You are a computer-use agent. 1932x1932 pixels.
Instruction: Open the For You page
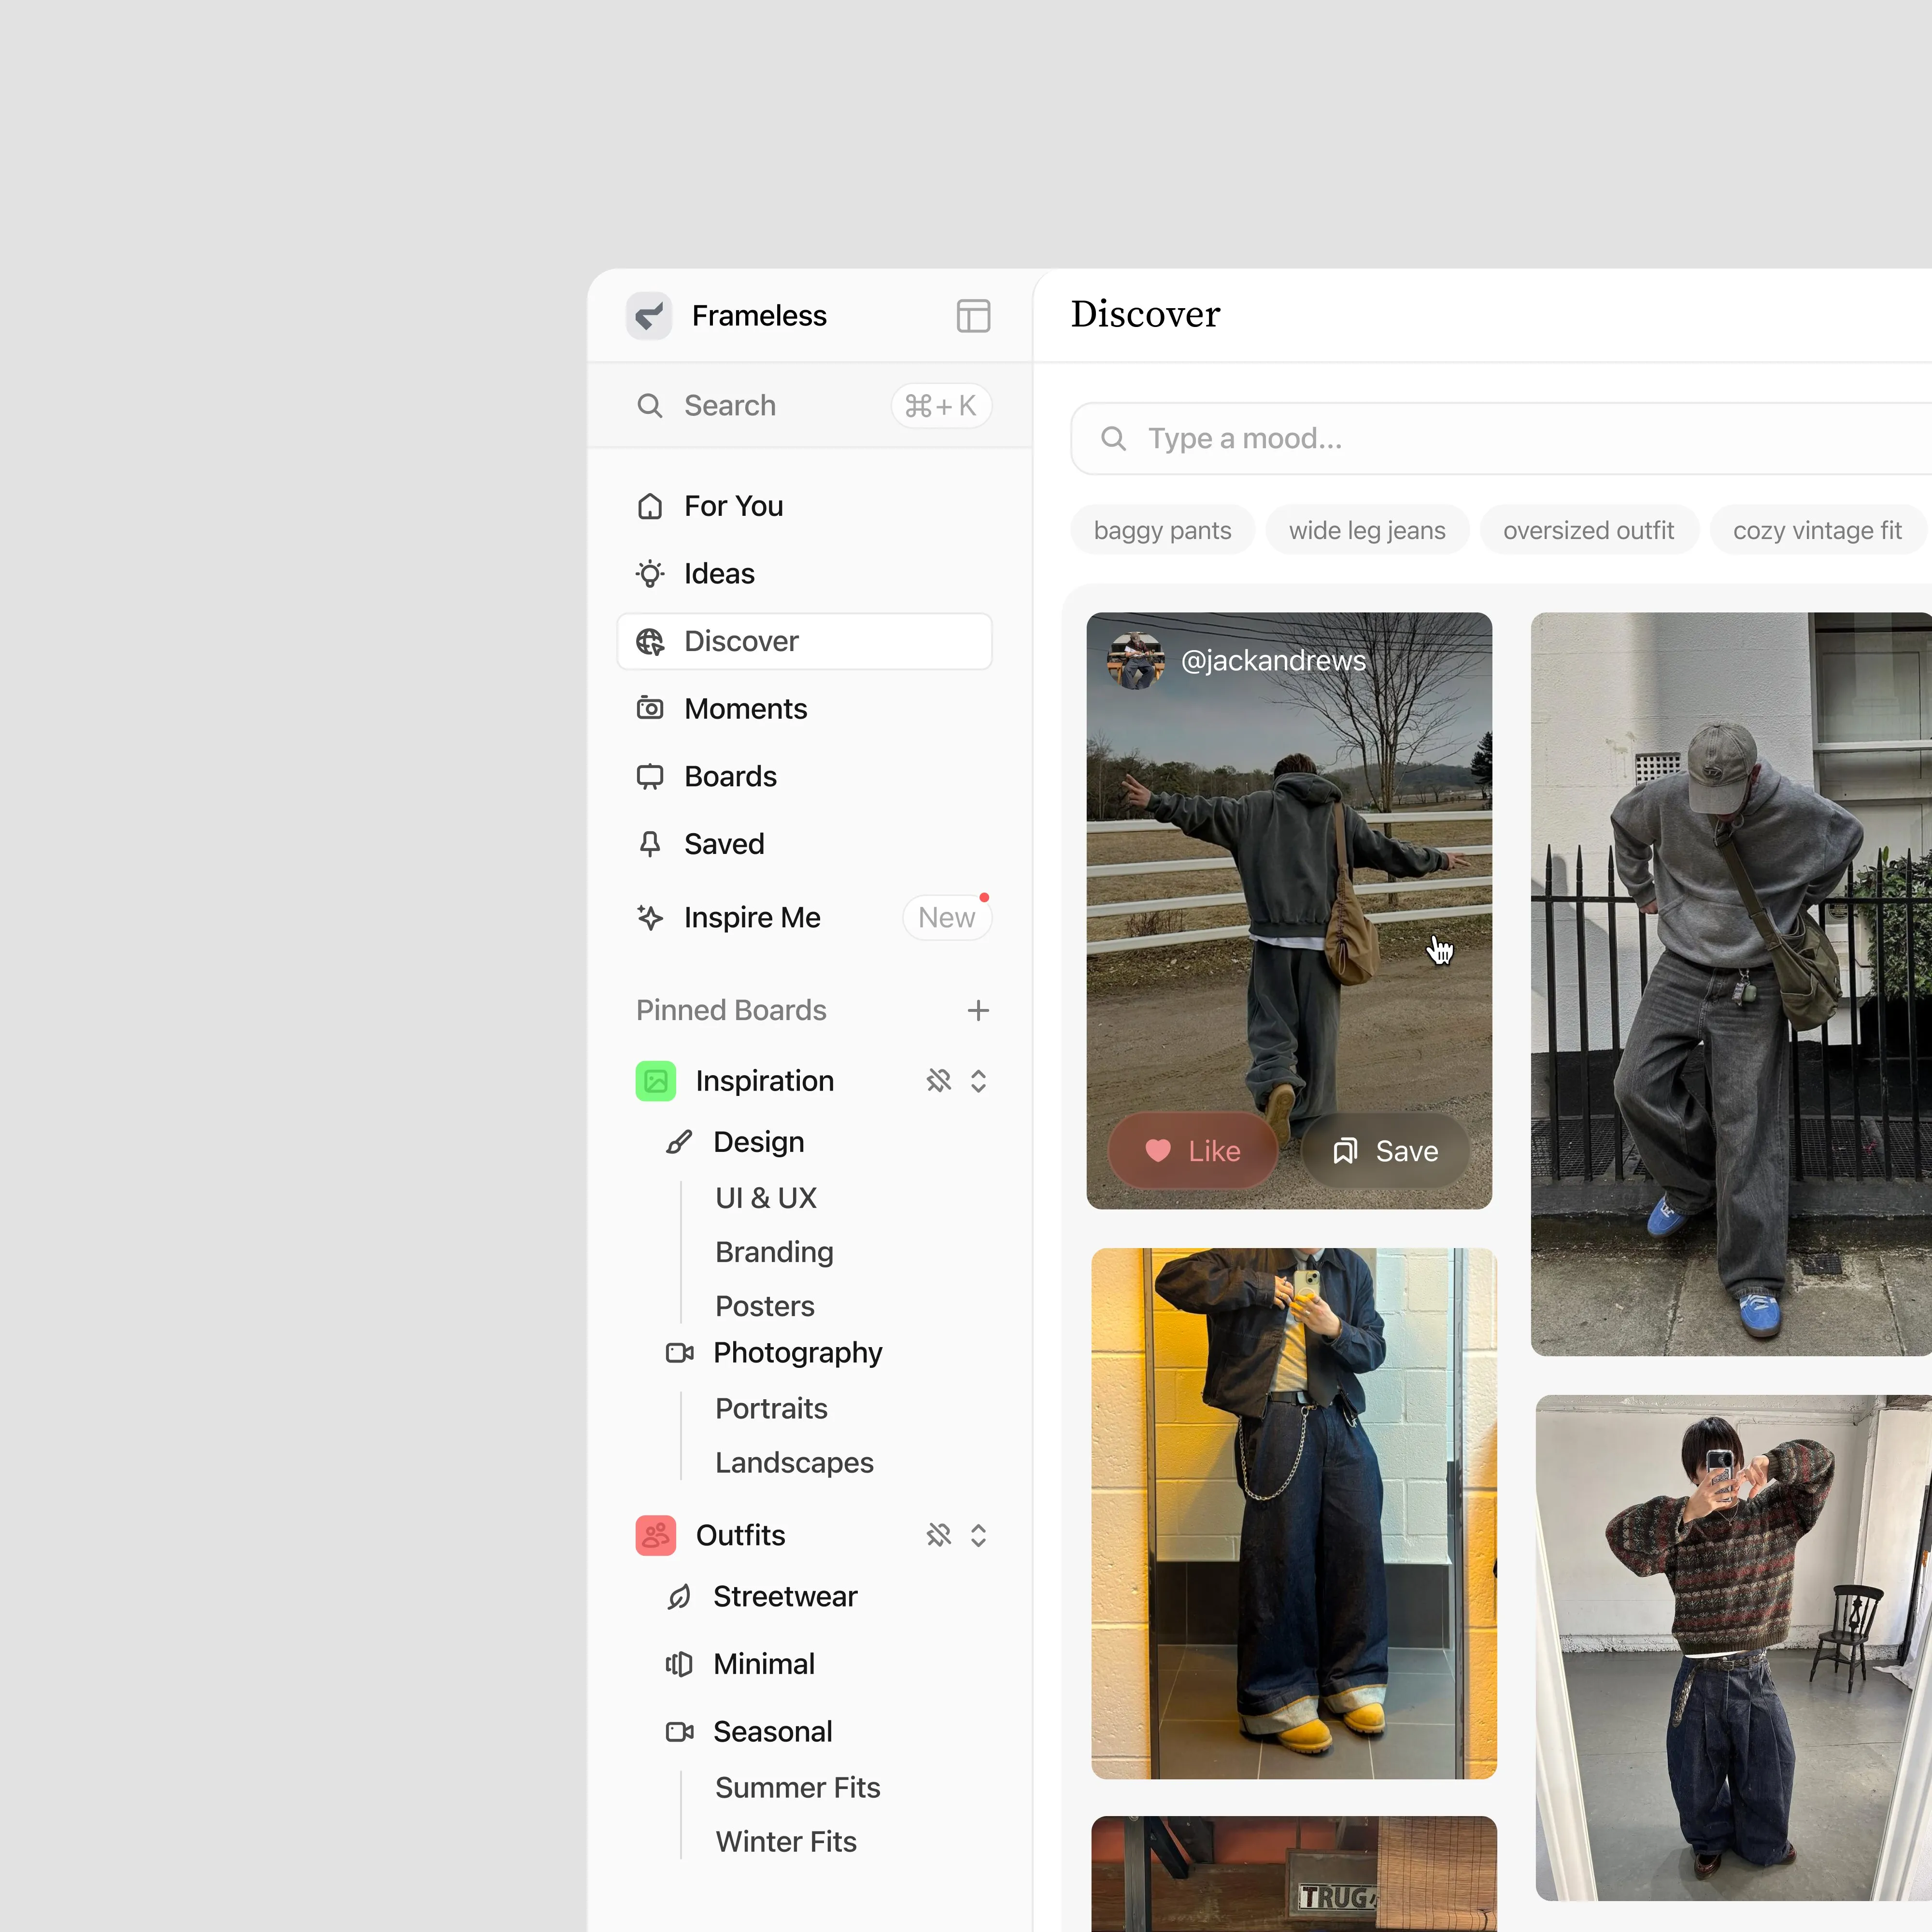pyautogui.click(x=733, y=506)
